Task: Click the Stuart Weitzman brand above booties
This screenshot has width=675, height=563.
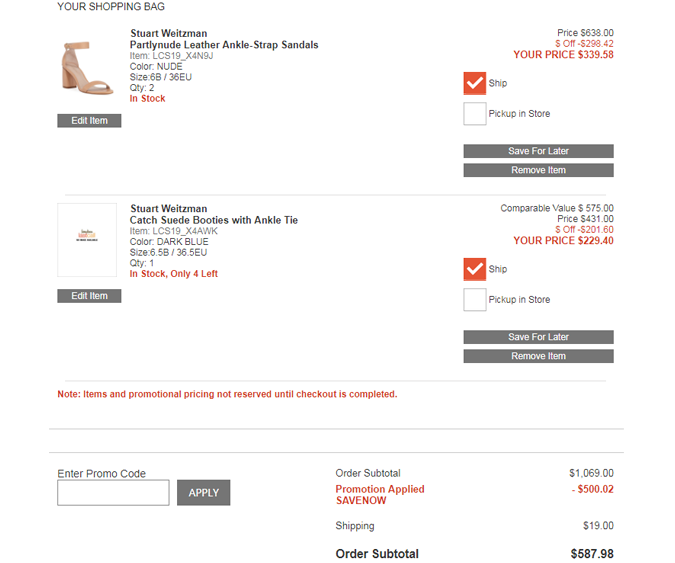Action: point(169,209)
